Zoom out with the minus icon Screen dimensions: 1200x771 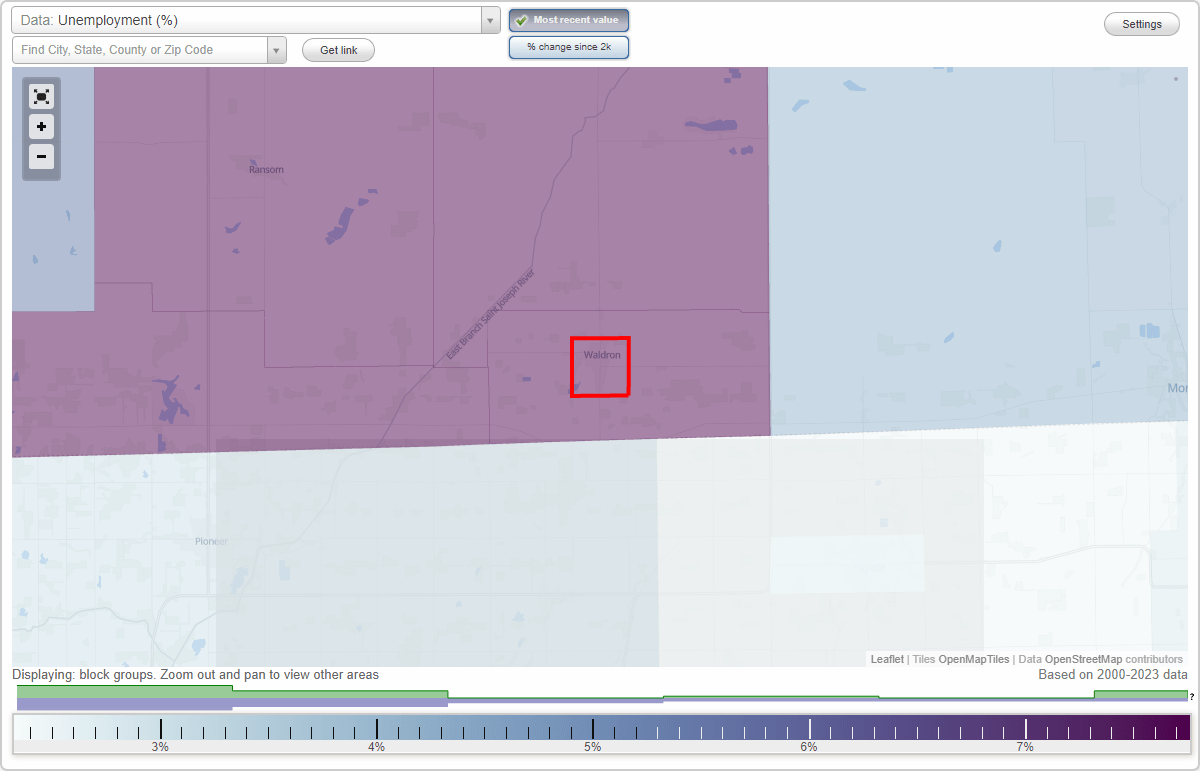coord(41,157)
